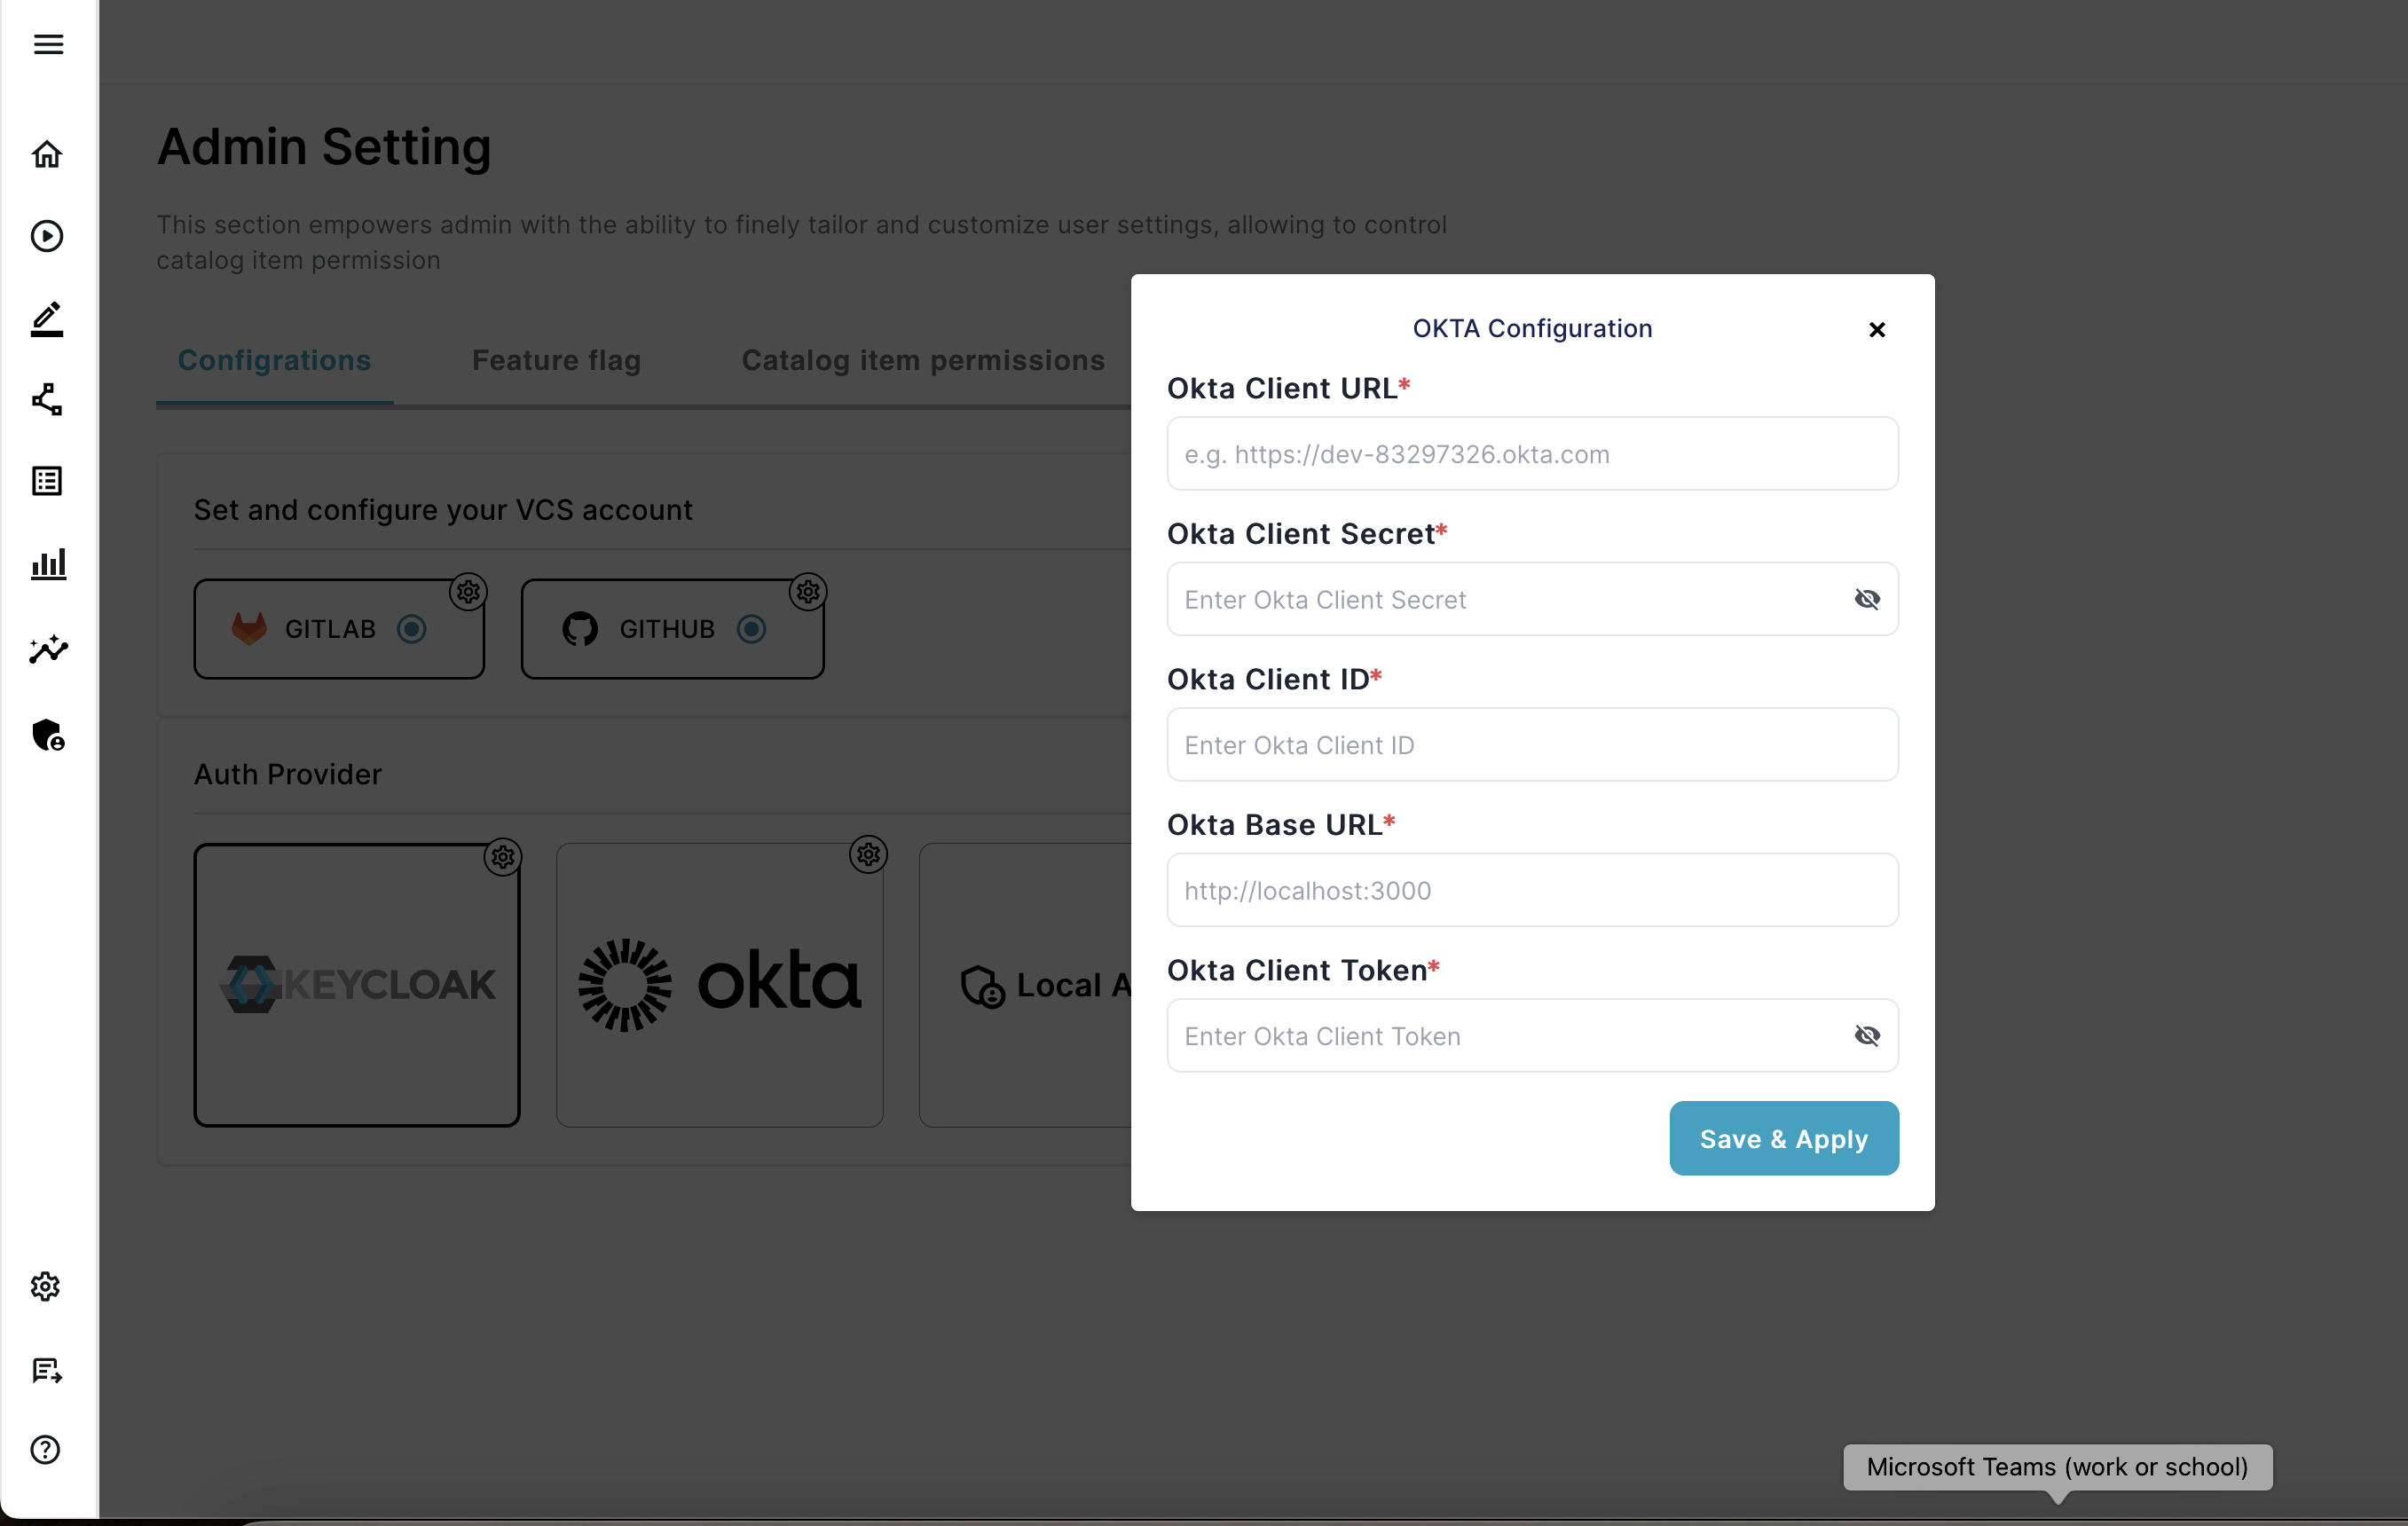
Task: Focus the Okta Client Secret field
Action: (x=1532, y=599)
